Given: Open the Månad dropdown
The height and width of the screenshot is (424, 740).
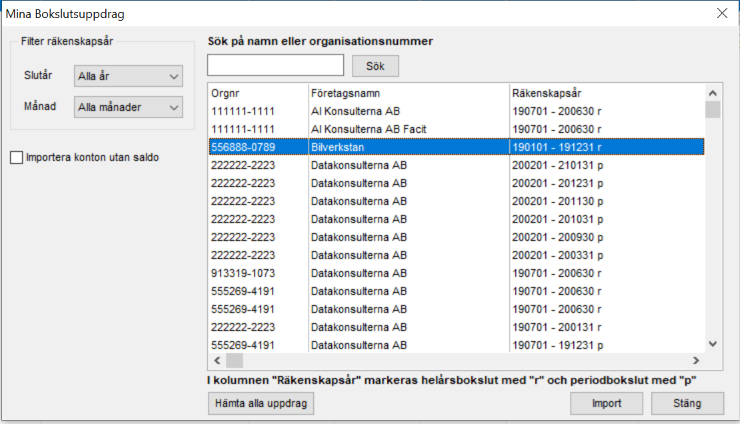Looking at the screenshot, I should [x=128, y=107].
